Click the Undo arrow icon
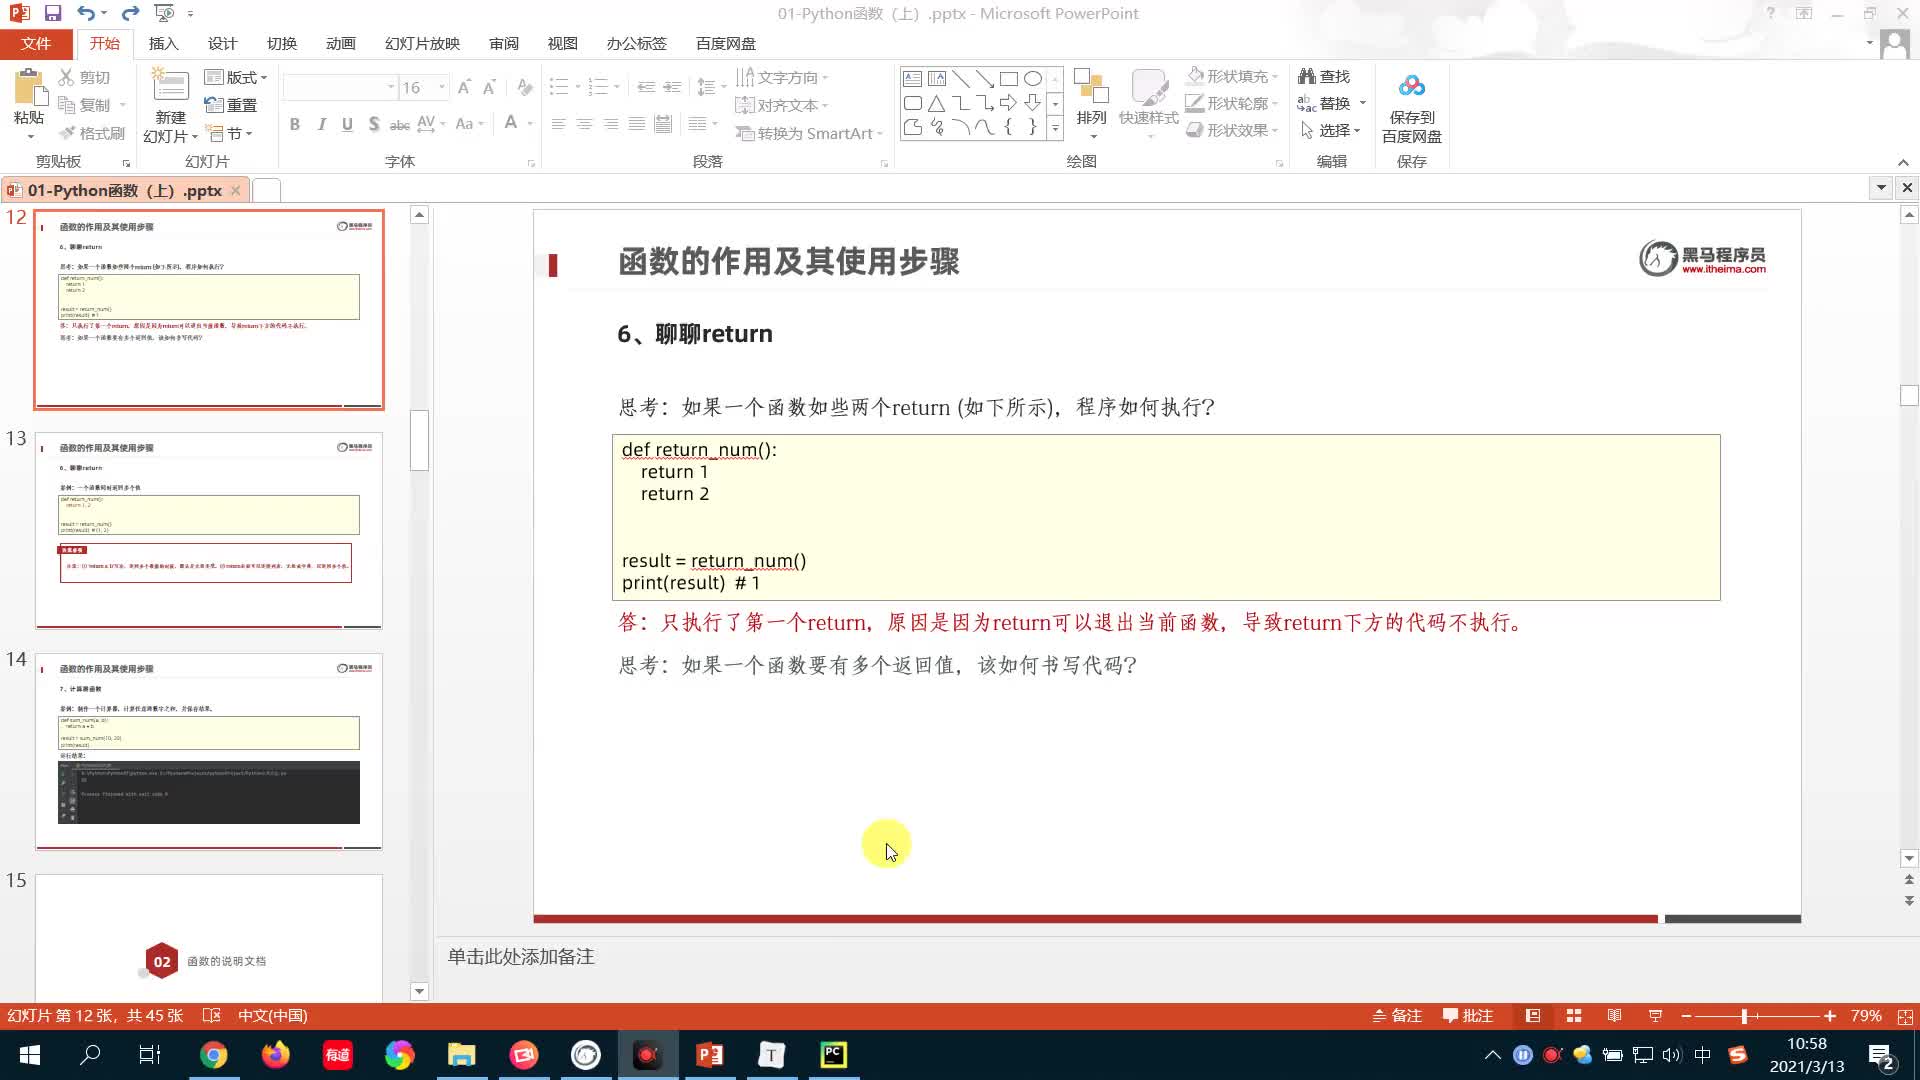 (x=86, y=14)
